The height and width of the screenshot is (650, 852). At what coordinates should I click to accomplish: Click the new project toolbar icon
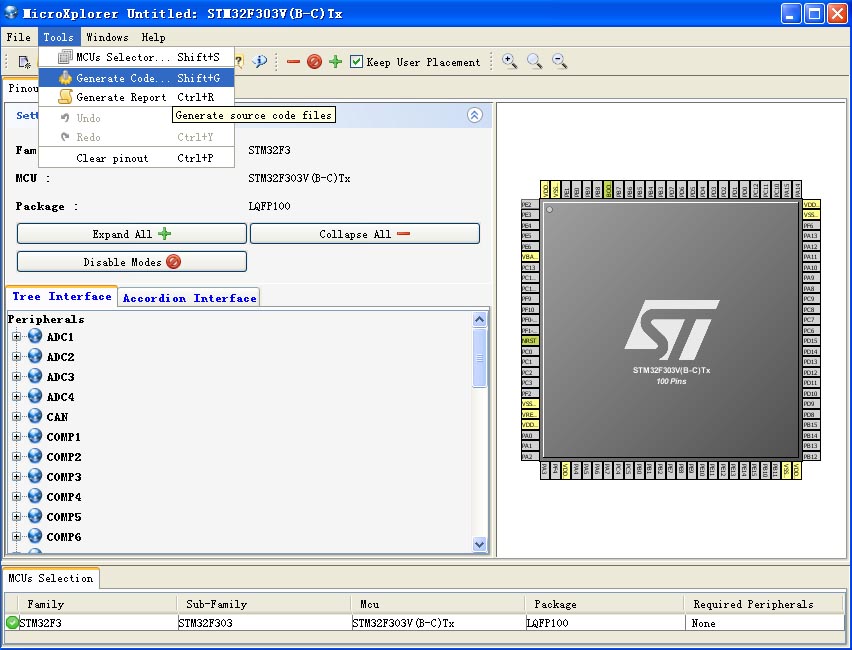[x=24, y=62]
